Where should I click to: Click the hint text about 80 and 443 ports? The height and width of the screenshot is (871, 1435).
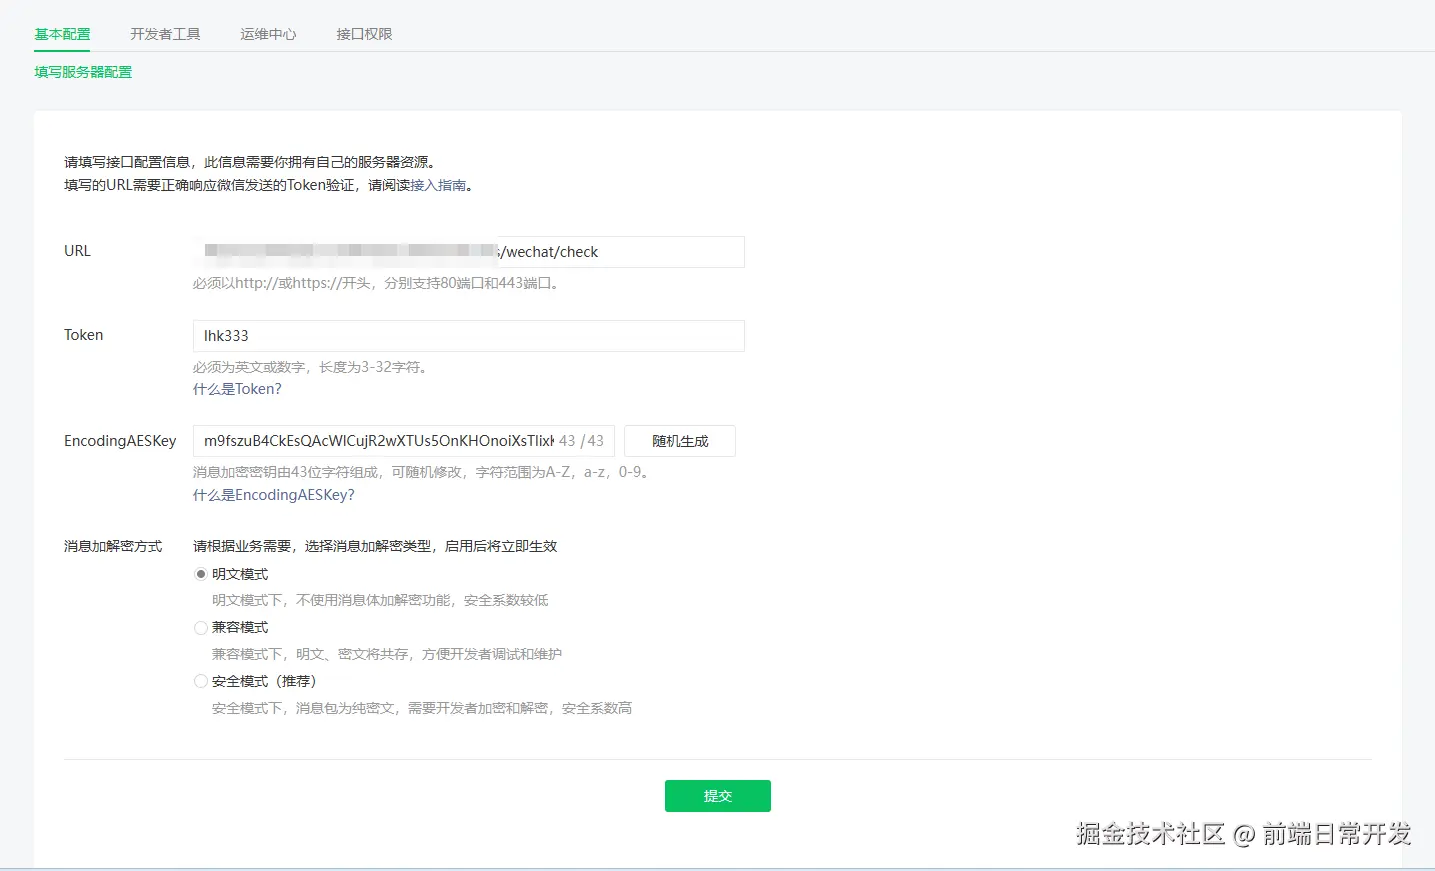(378, 283)
